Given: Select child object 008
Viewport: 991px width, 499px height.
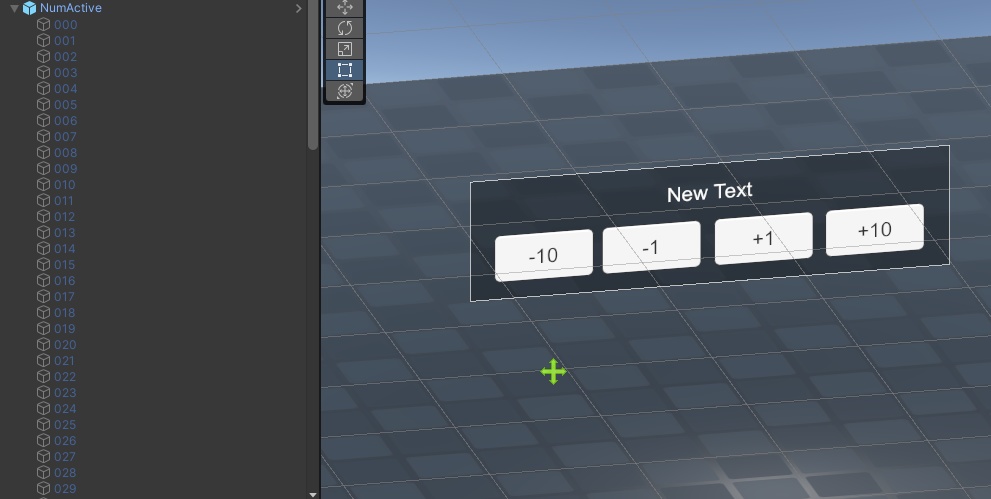Looking at the screenshot, I should tap(66, 153).
